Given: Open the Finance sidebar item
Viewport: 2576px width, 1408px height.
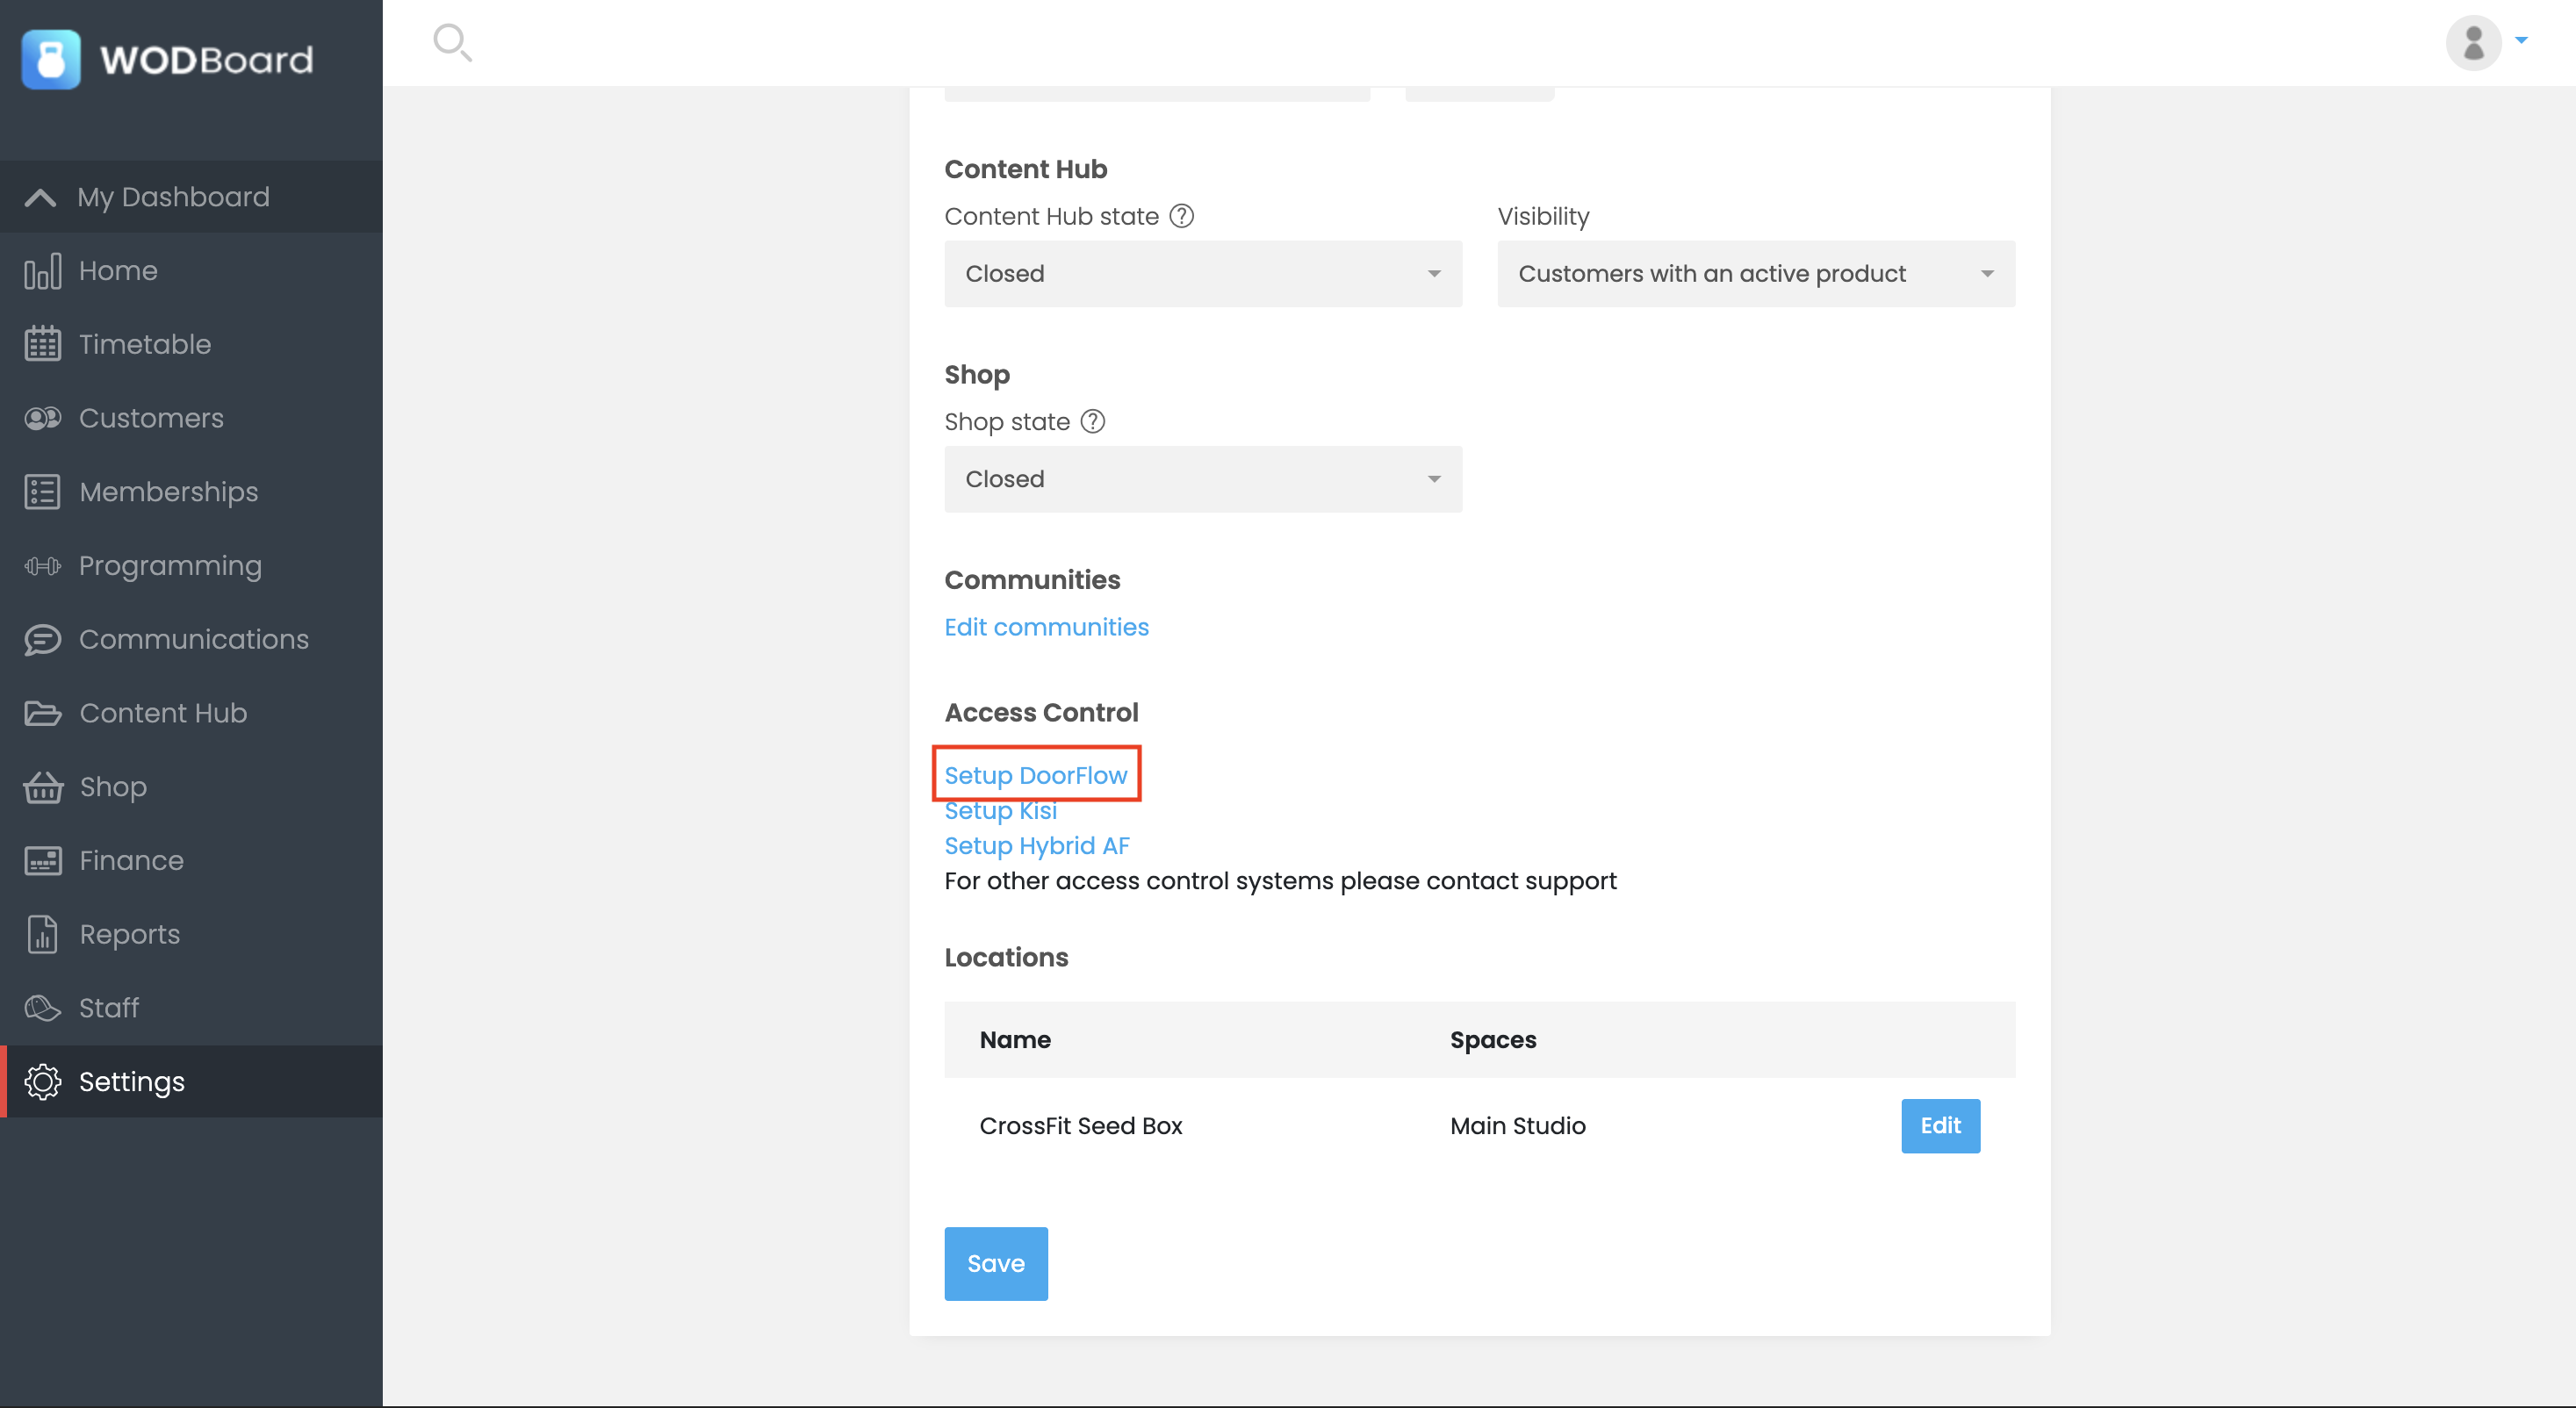Looking at the screenshot, I should (131, 860).
